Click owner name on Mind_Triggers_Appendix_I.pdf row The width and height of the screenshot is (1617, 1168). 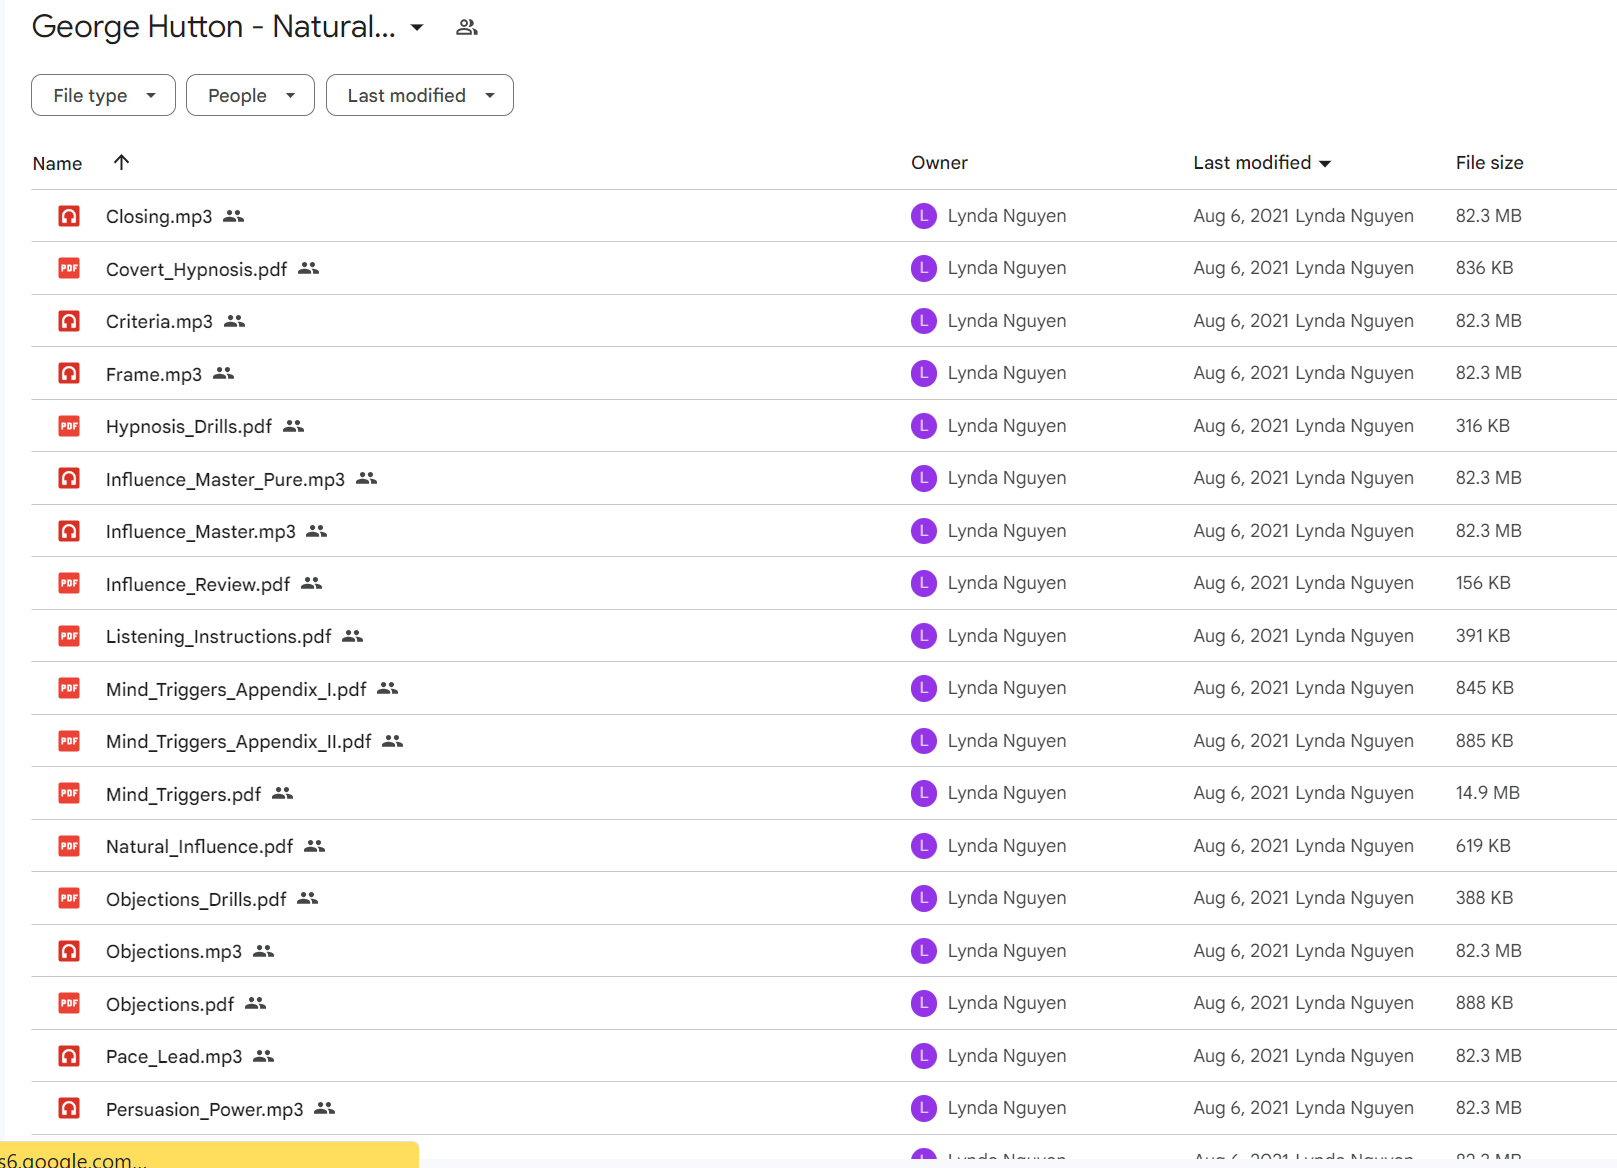point(1007,688)
